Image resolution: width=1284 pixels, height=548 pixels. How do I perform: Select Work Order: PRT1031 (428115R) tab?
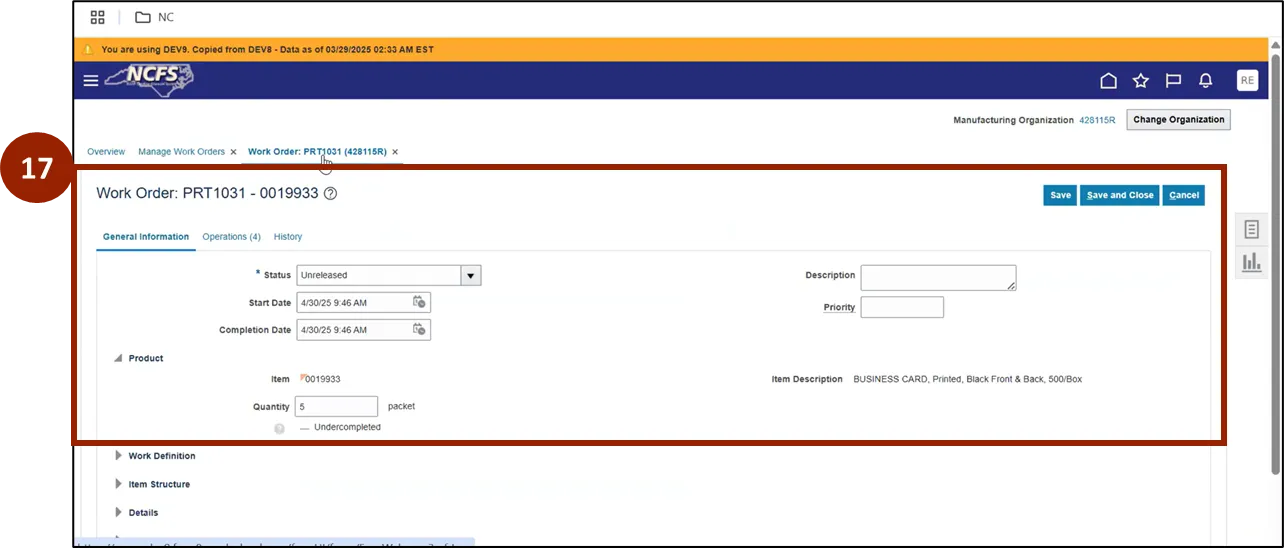(317, 152)
